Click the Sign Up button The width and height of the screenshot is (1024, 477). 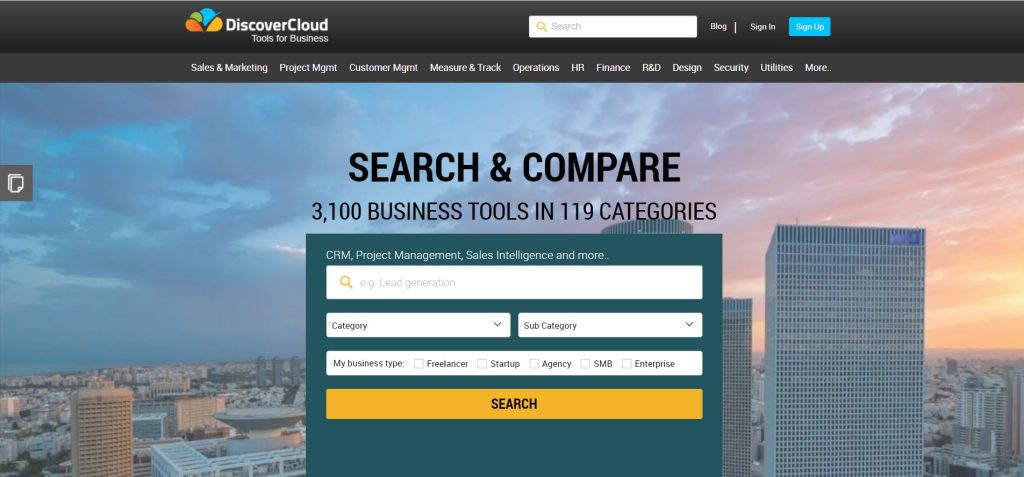pyautogui.click(x=810, y=27)
